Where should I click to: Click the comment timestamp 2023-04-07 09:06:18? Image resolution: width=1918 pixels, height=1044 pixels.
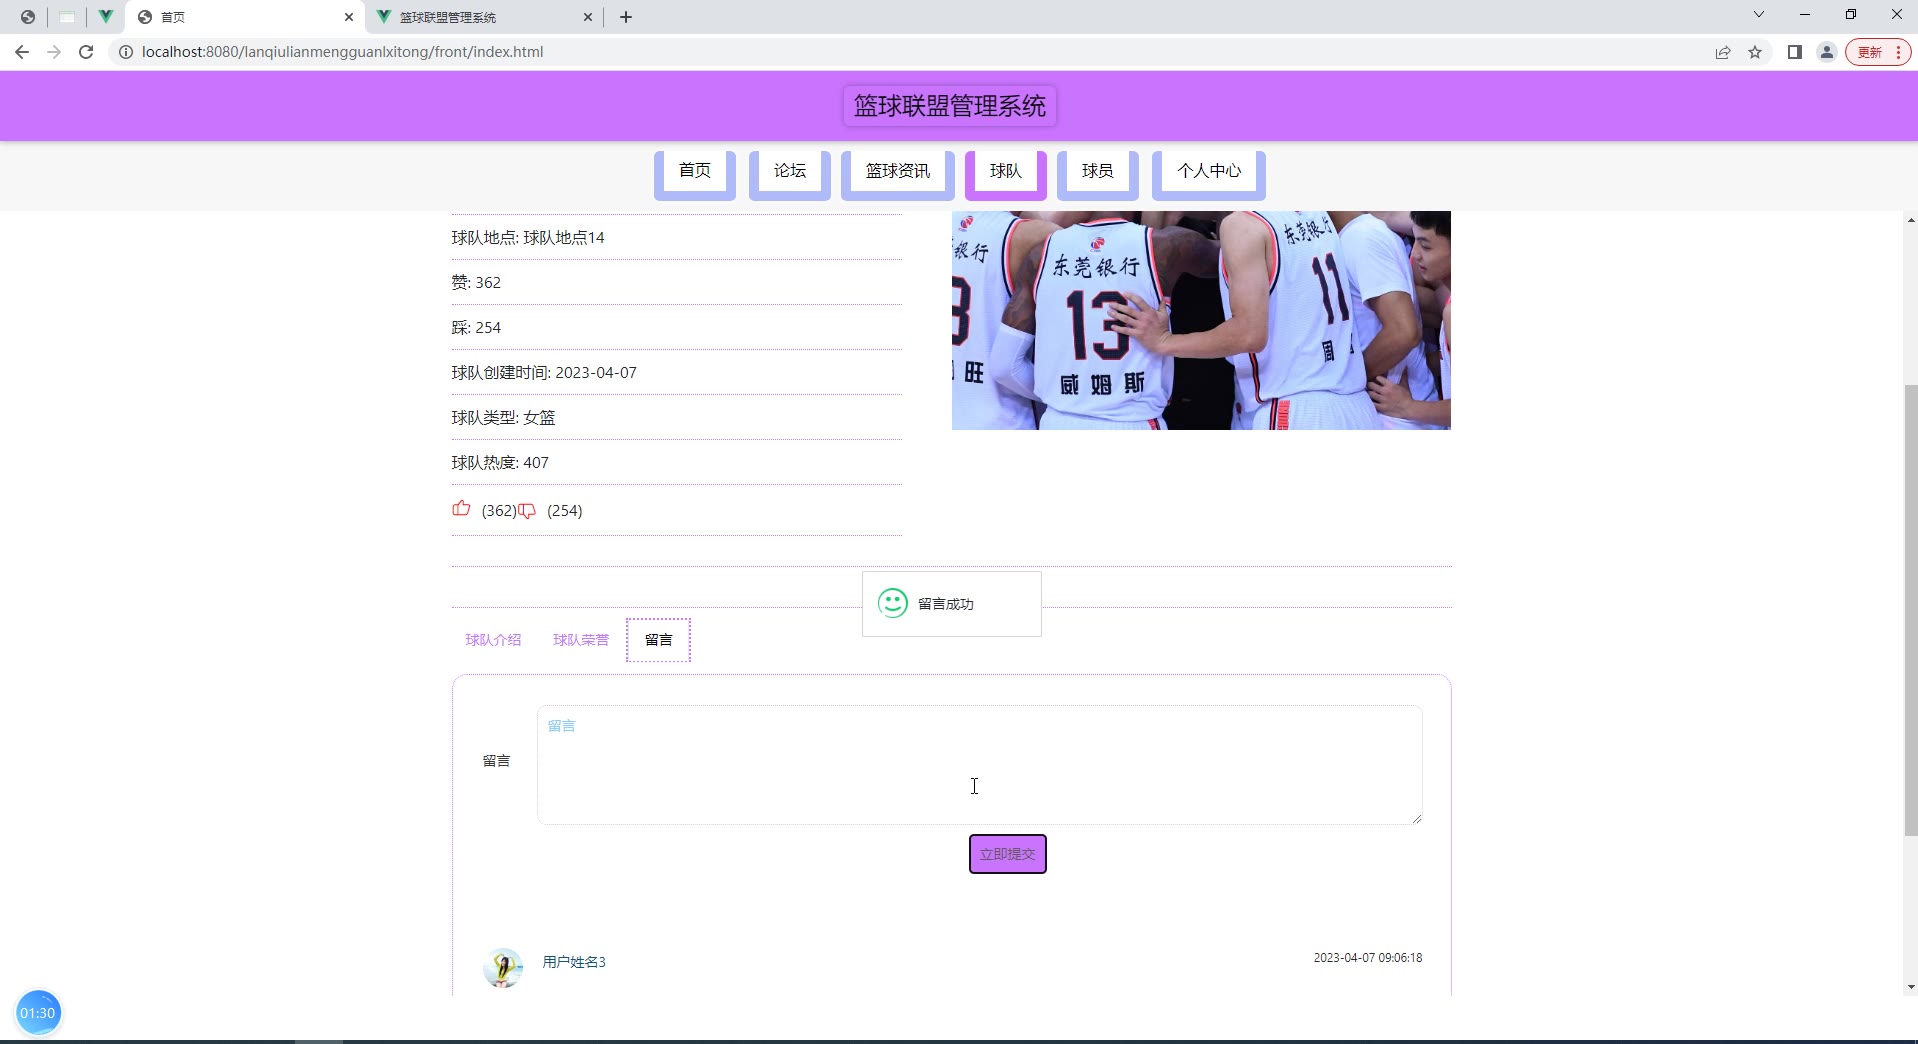click(1368, 958)
